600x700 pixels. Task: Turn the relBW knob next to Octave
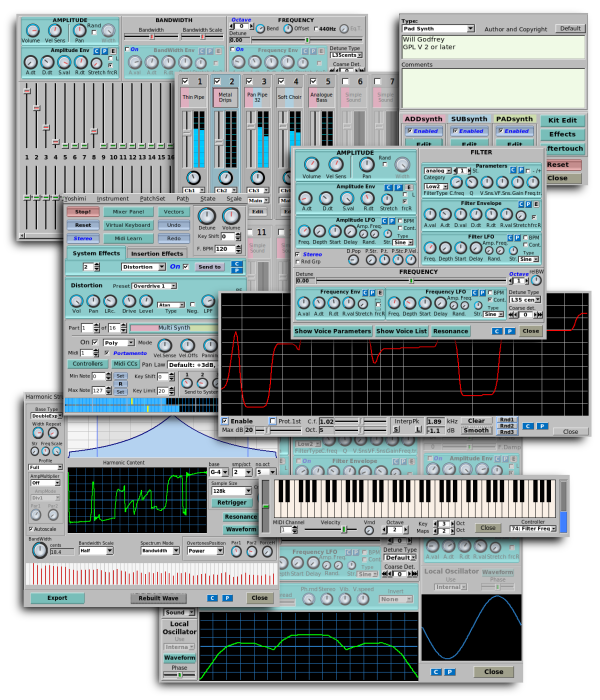(x=536, y=280)
